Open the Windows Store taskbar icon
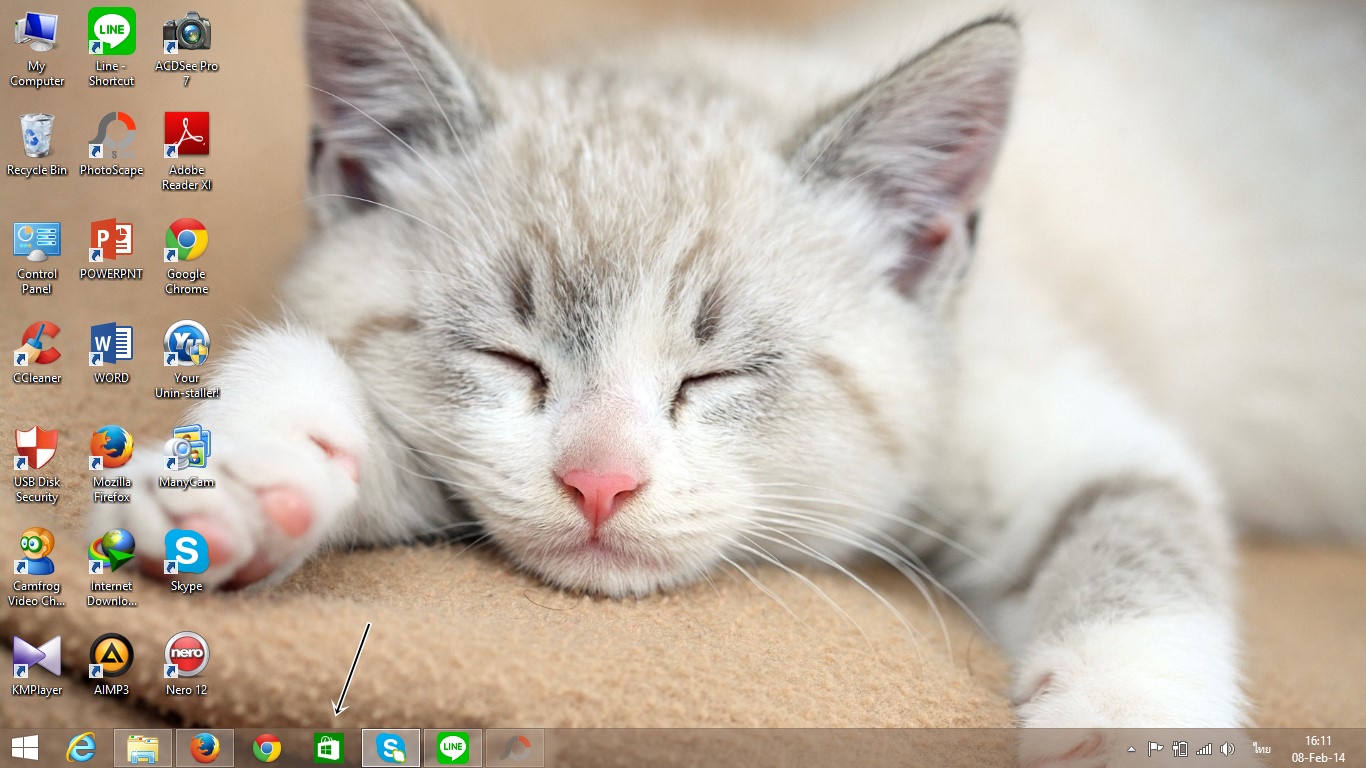This screenshot has height=768, width=1366. click(x=329, y=748)
